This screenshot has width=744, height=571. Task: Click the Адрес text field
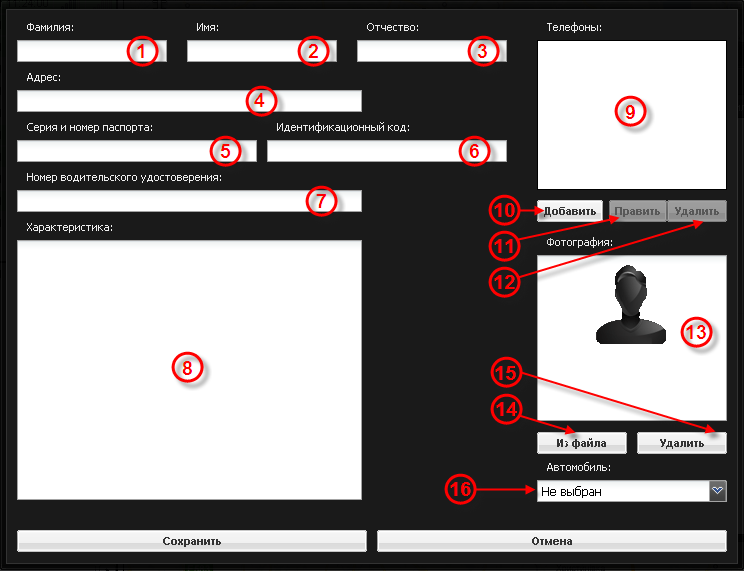coord(130,101)
